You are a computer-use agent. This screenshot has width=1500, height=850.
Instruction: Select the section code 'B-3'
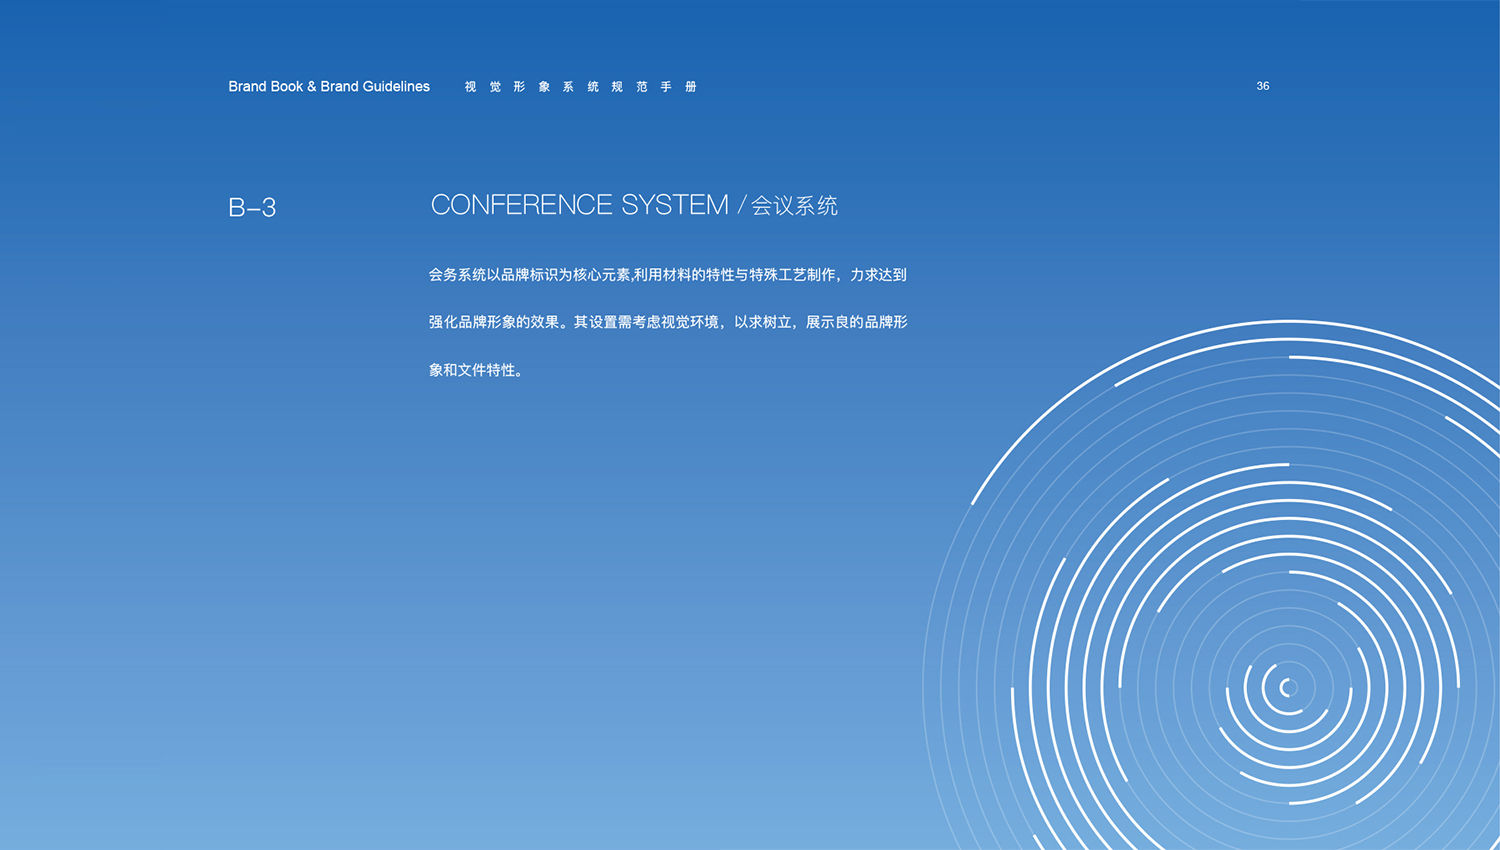252,207
